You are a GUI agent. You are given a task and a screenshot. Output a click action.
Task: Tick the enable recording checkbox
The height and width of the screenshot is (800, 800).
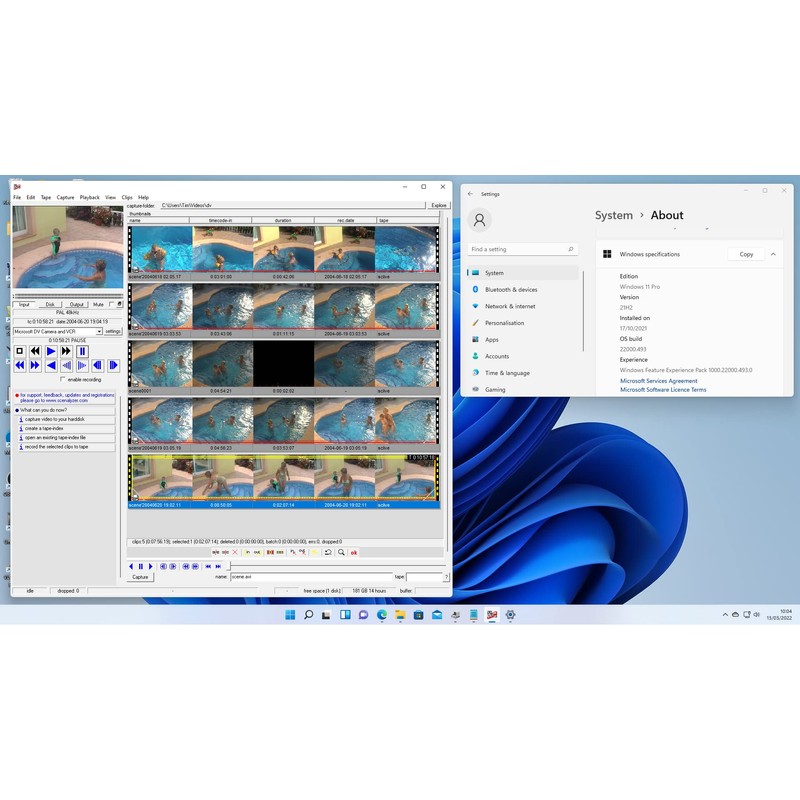[63, 380]
